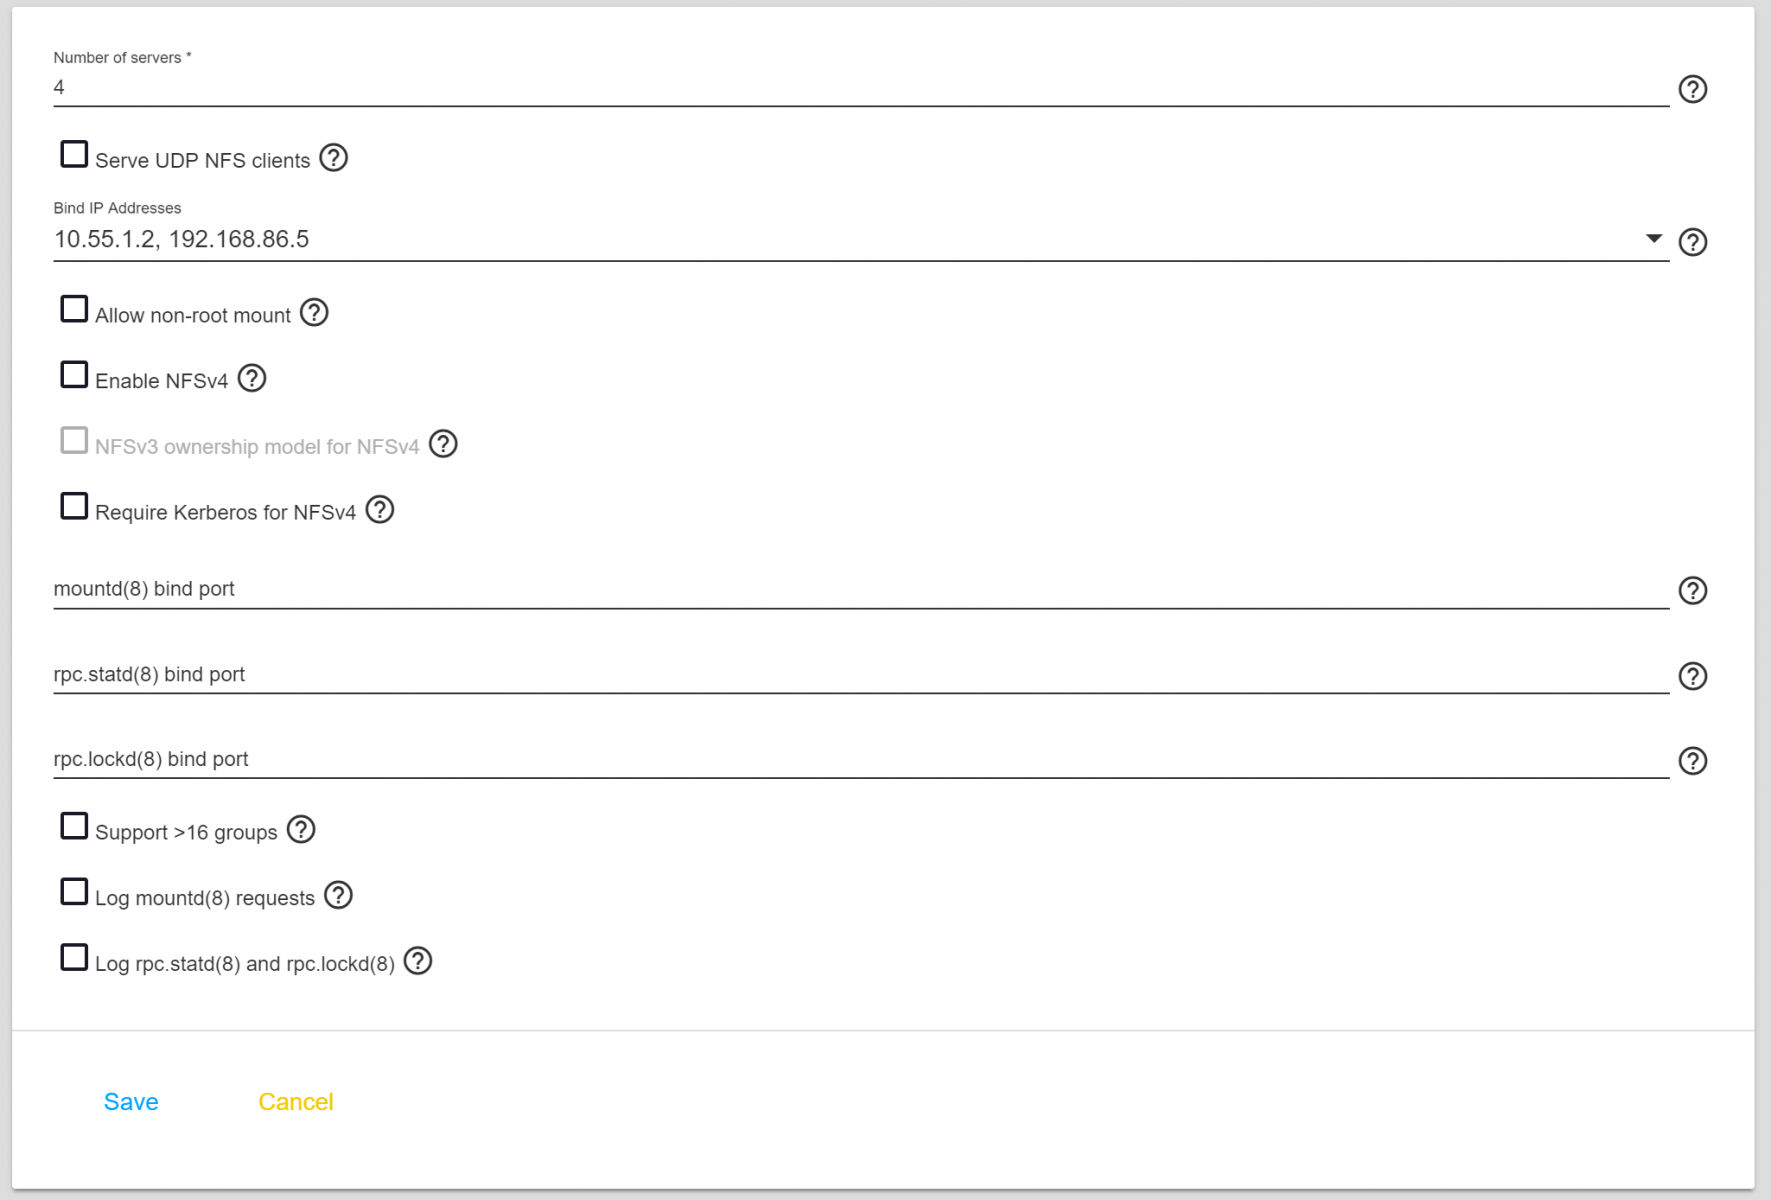Viewport: 1771px width, 1200px height.
Task: Click help icon beside Allow non-root mount
Action: (x=314, y=313)
